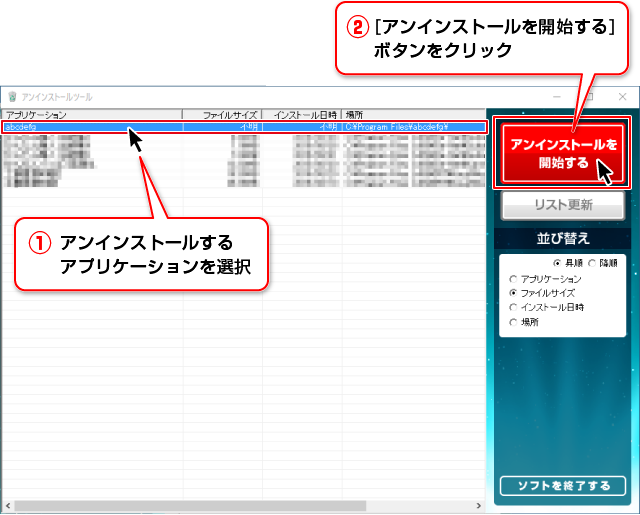Click the ソフトを終了する button
Image resolution: width=640 pixels, height=515 pixels.
pos(563,486)
